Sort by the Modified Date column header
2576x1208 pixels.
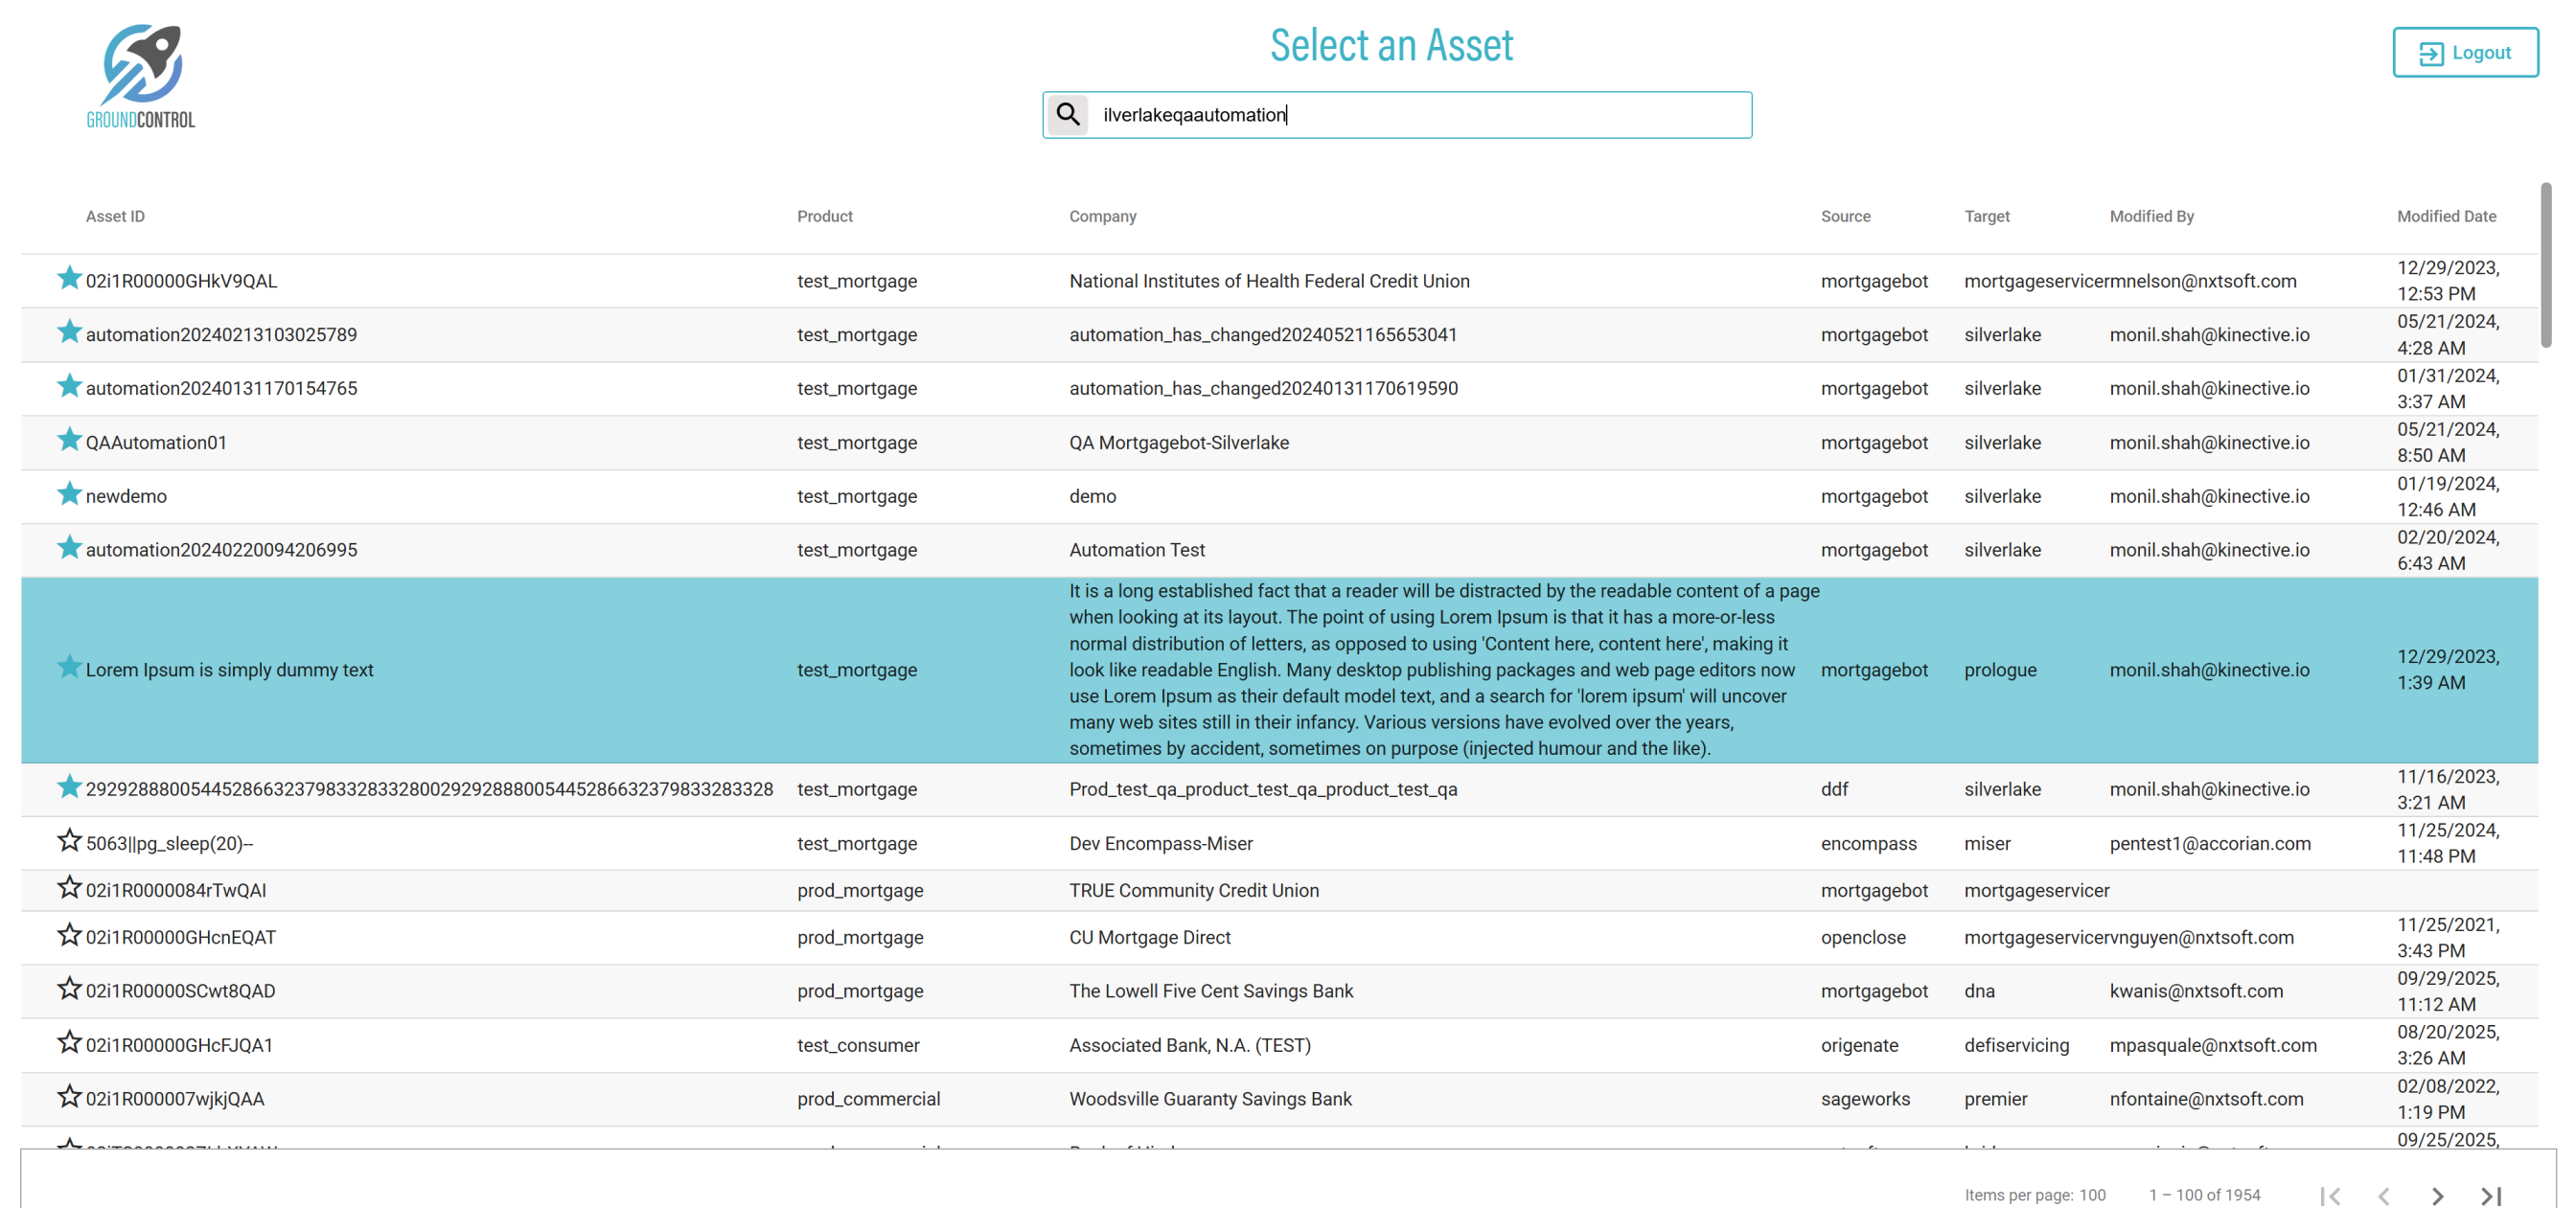(x=2445, y=216)
